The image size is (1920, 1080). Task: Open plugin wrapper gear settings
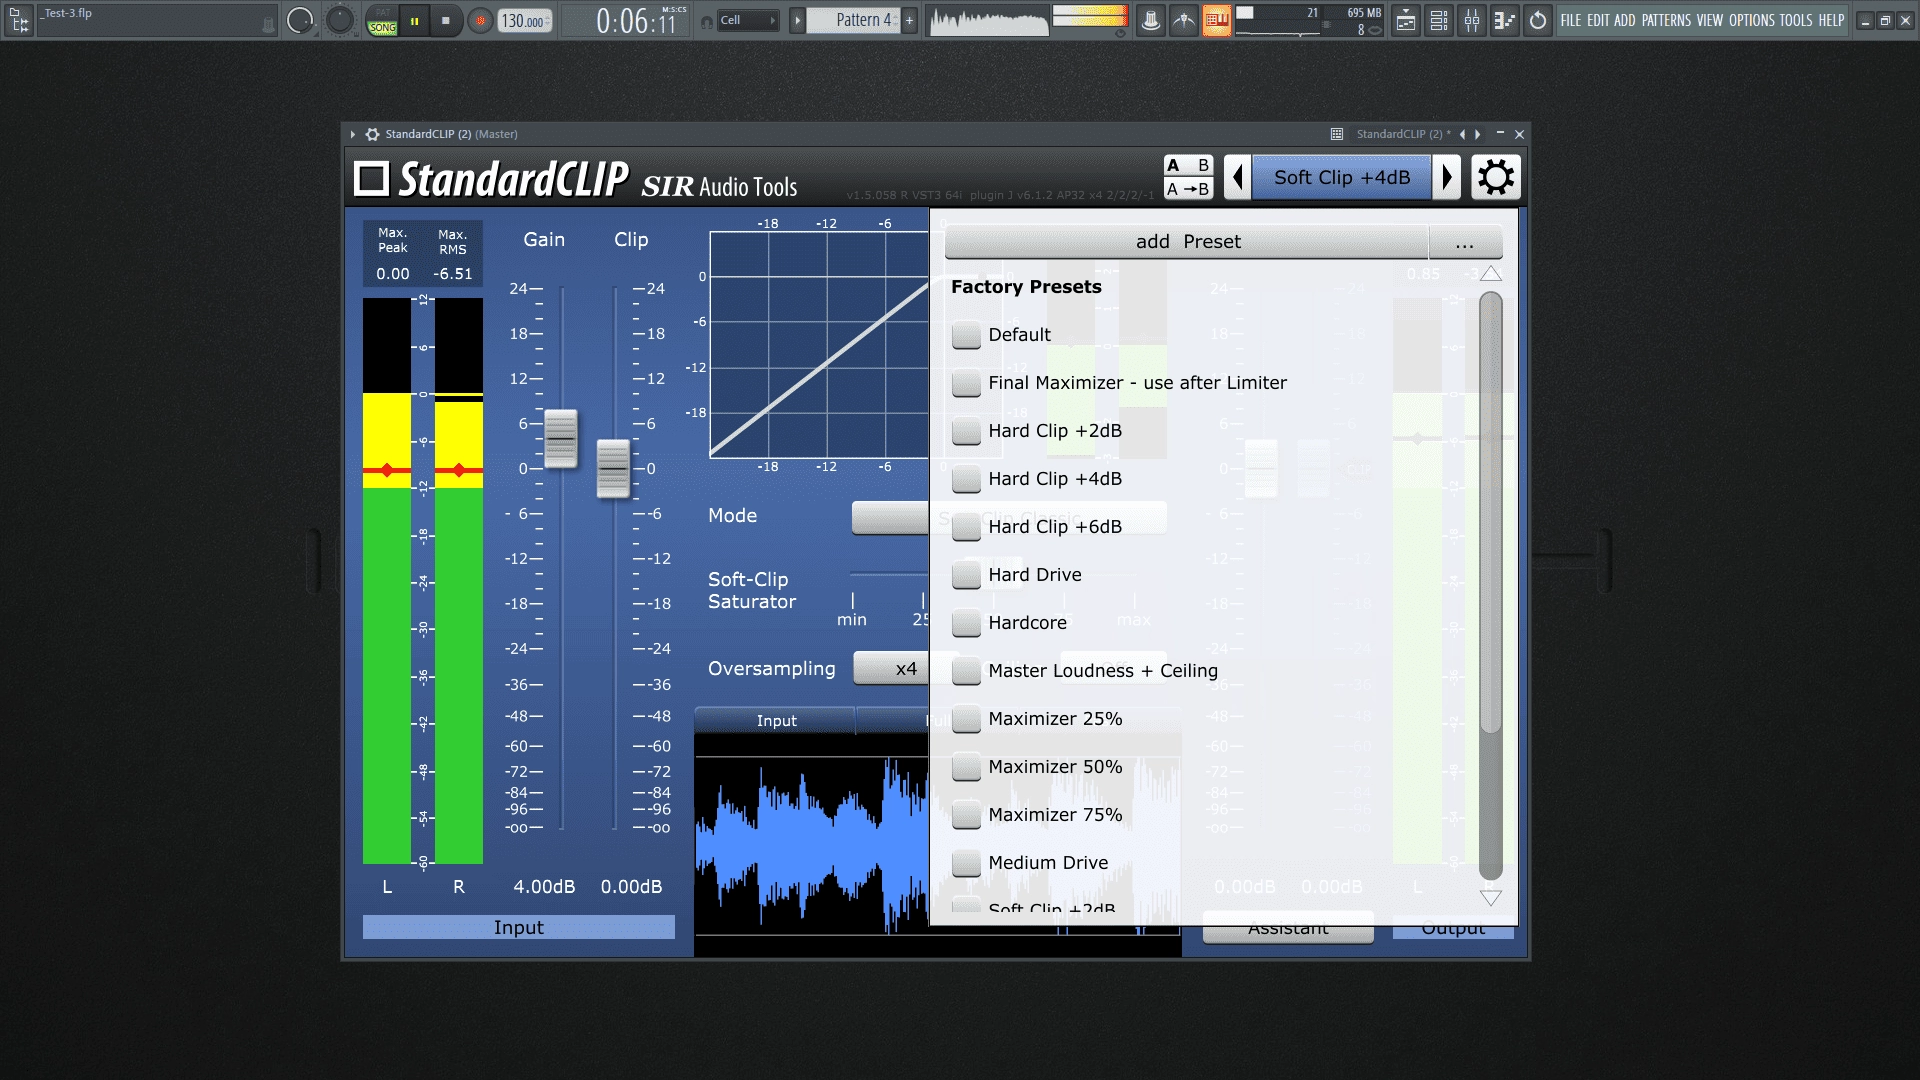point(372,134)
